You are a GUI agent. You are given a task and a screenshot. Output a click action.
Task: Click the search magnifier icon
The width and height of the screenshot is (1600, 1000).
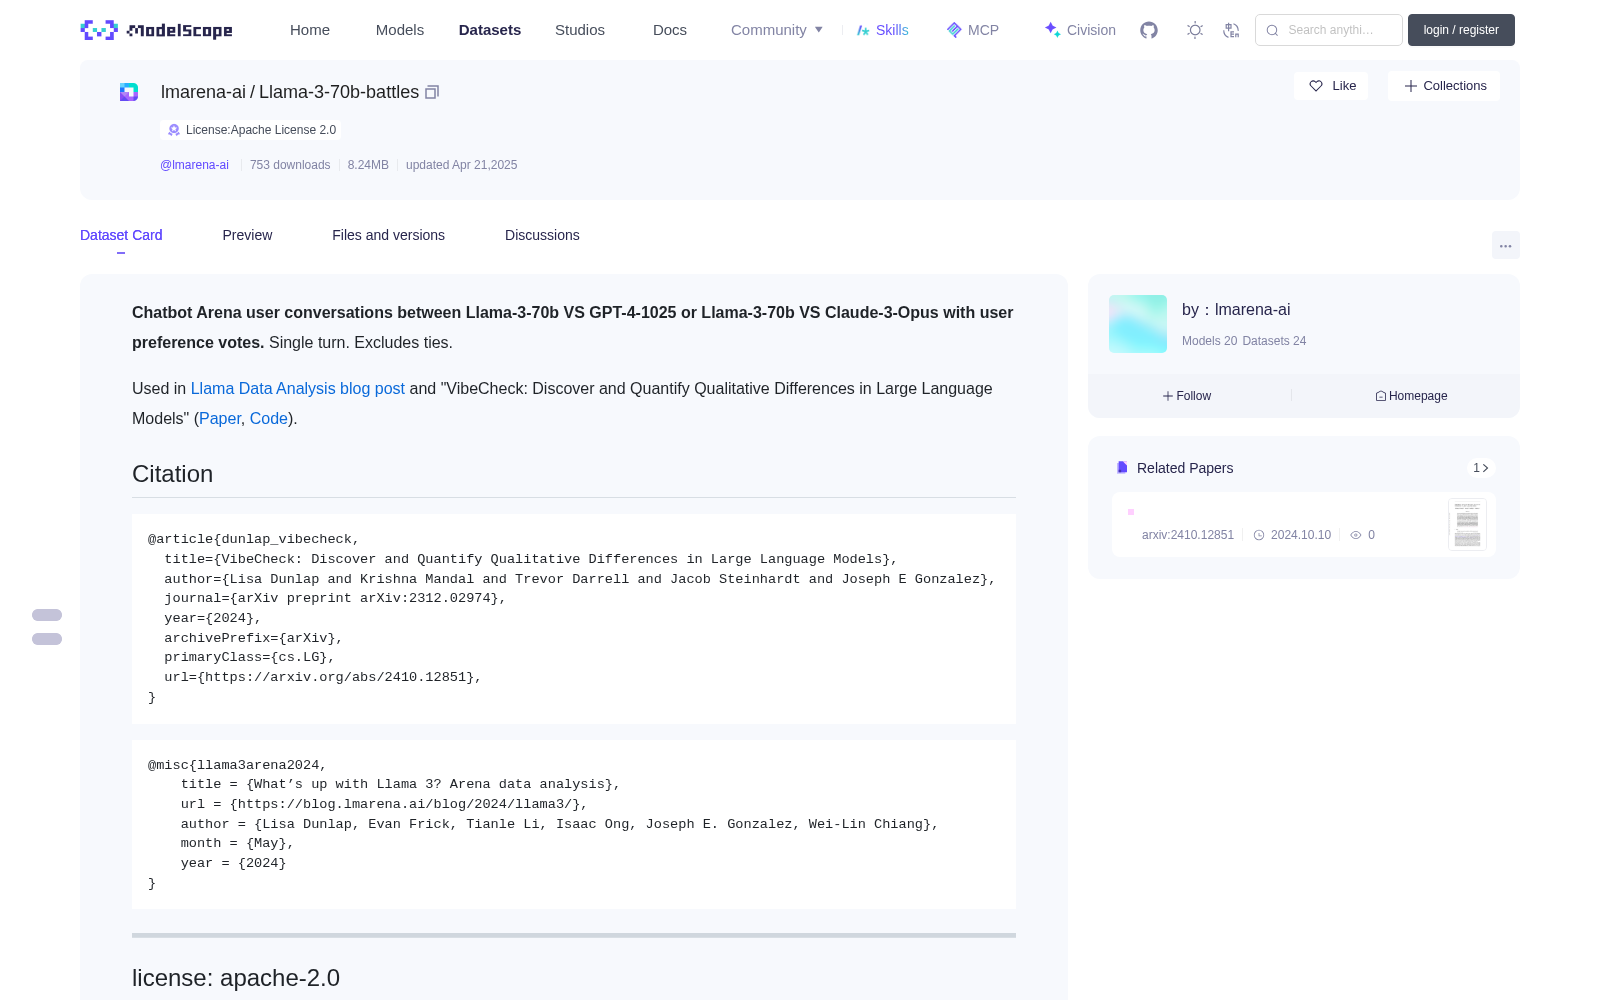pos(1272,30)
